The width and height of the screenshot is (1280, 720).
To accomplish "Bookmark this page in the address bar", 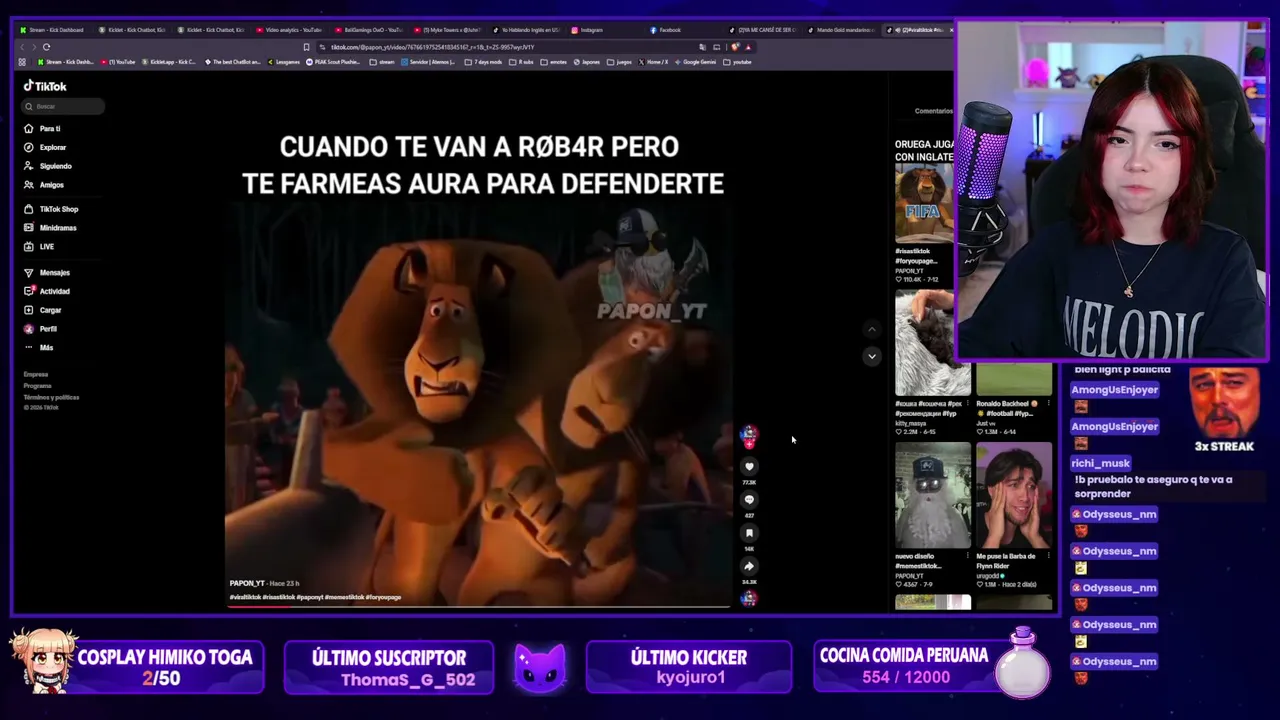I will tap(306, 47).
